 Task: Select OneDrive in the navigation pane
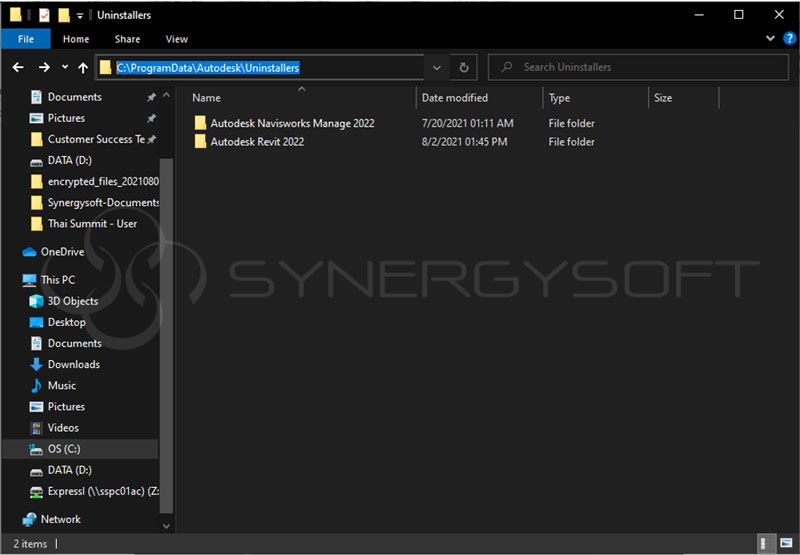62,252
